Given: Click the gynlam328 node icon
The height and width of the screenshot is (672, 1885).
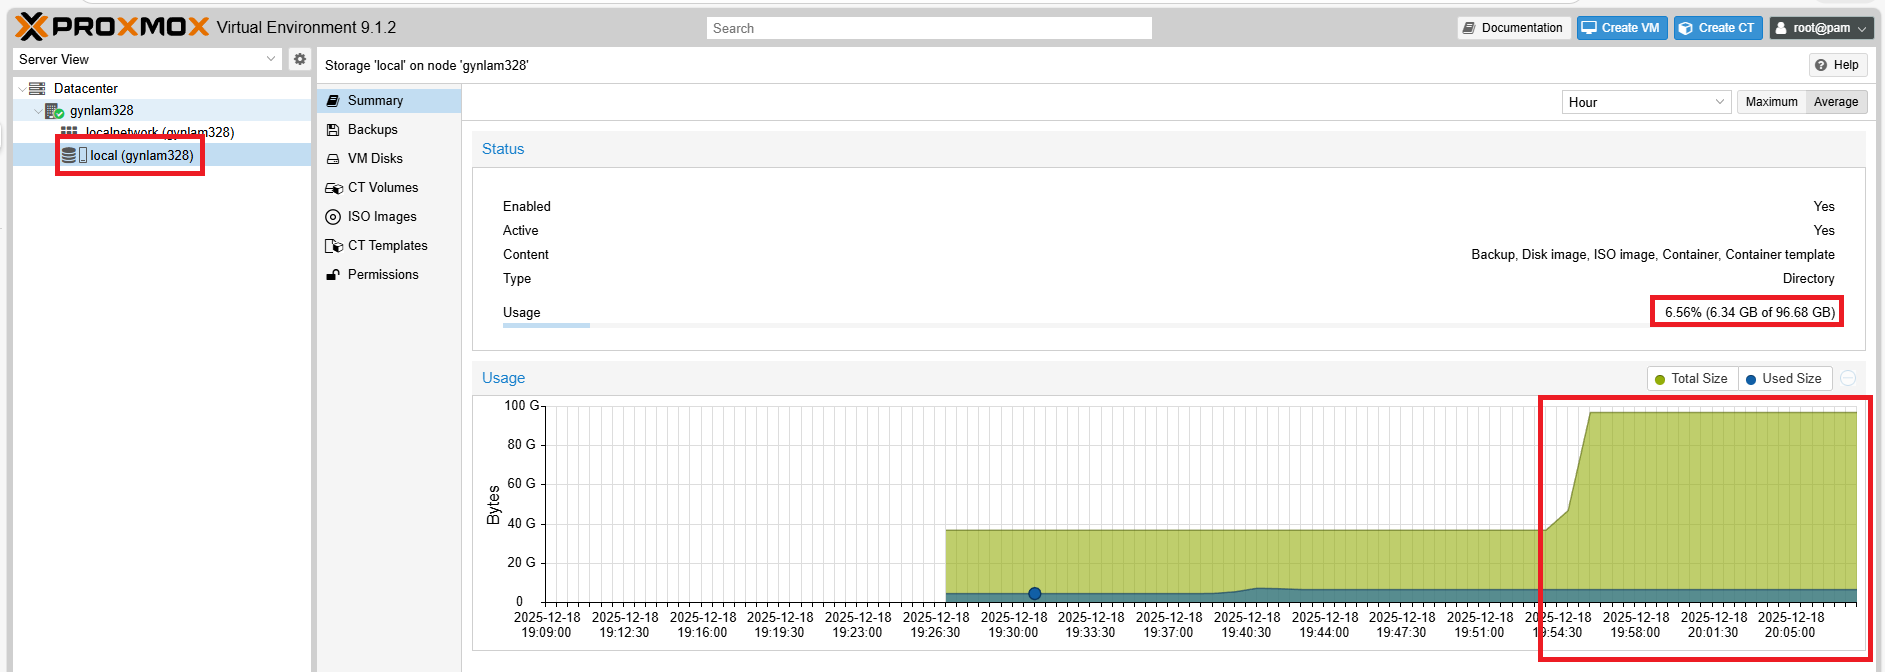Looking at the screenshot, I should (54, 111).
